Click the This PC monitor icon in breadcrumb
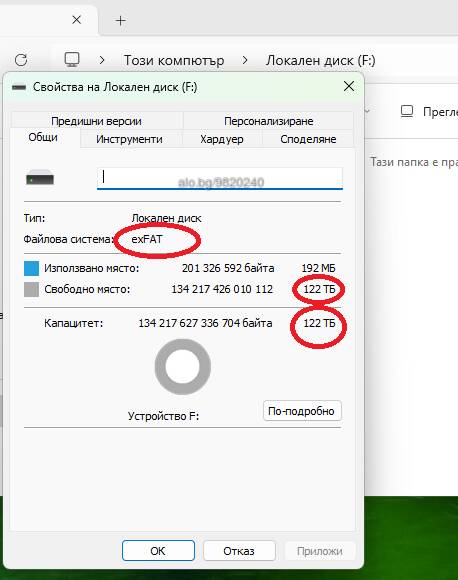 [72, 60]
